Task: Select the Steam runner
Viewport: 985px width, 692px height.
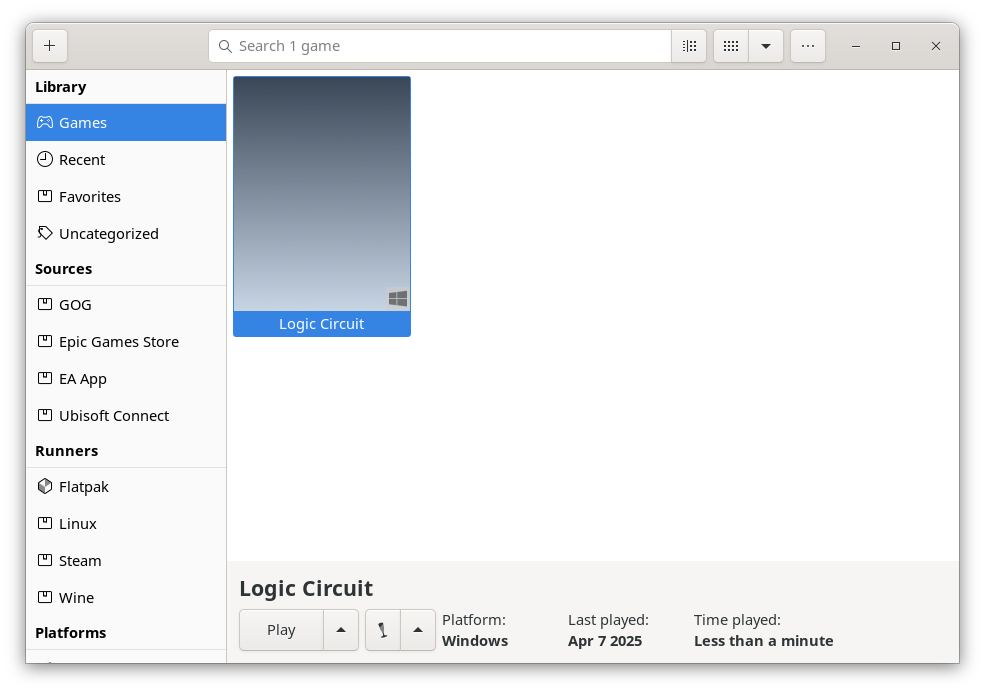Action: pyautogui.click(x=126, y=561)
